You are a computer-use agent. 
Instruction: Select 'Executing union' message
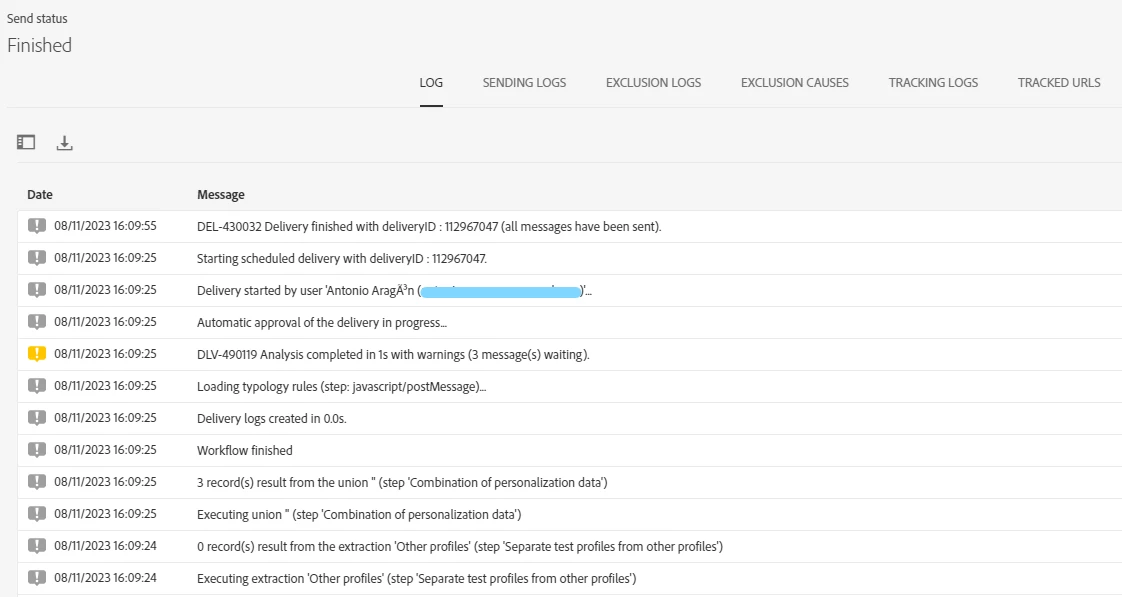359,515
